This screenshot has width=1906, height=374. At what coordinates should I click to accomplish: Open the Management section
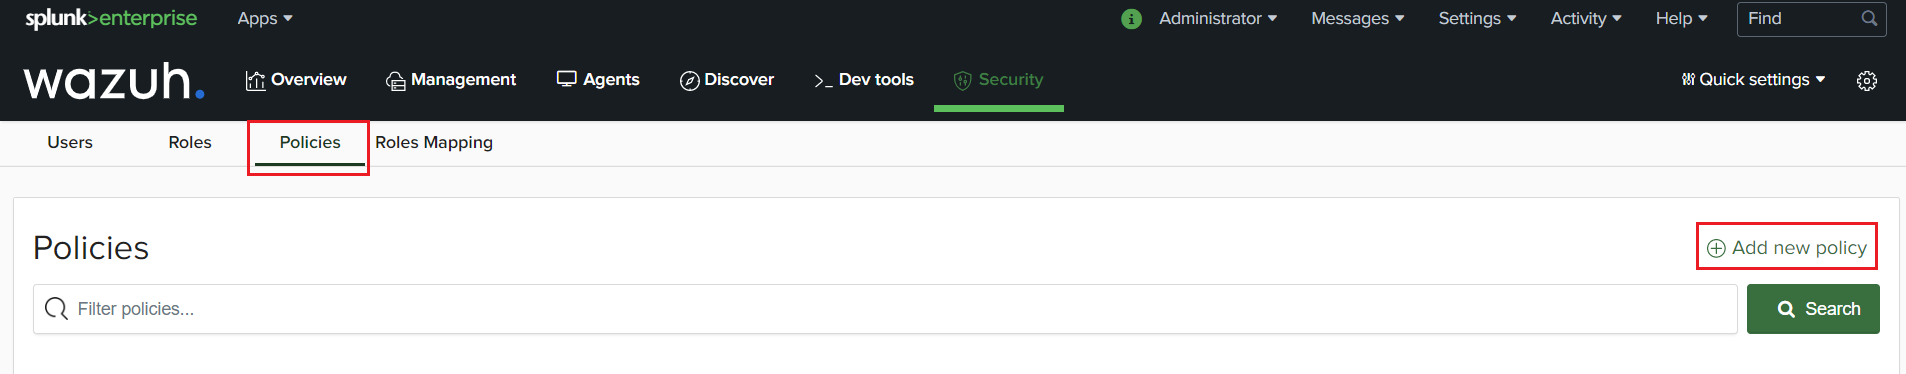click(x=451, y=80)
